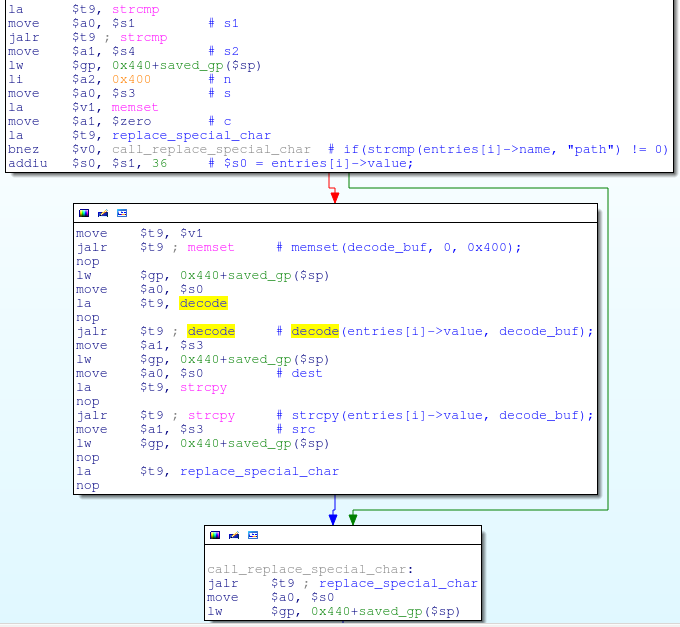680x627 pixels.
Task: Click call_replace_special_char target in the bnez line
Action: pos(211,149)
